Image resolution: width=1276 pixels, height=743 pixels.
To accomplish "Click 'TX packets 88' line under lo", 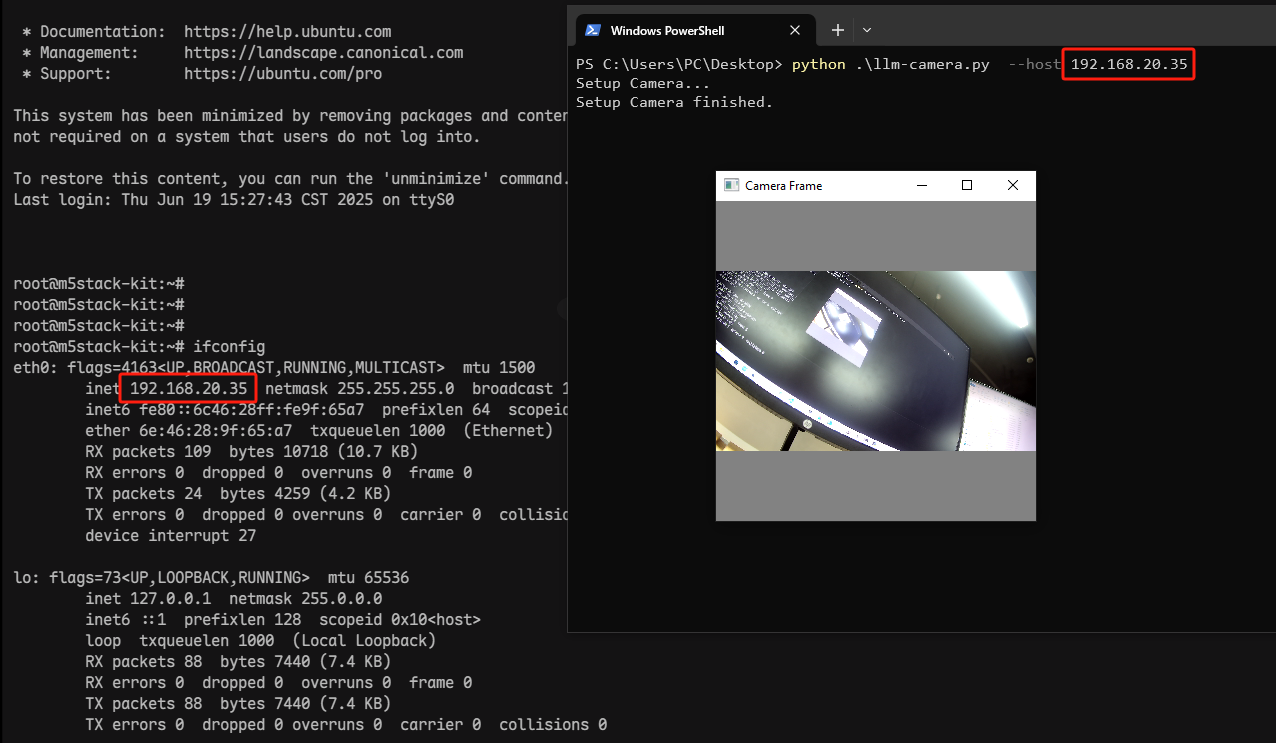I will click(238, 704).
